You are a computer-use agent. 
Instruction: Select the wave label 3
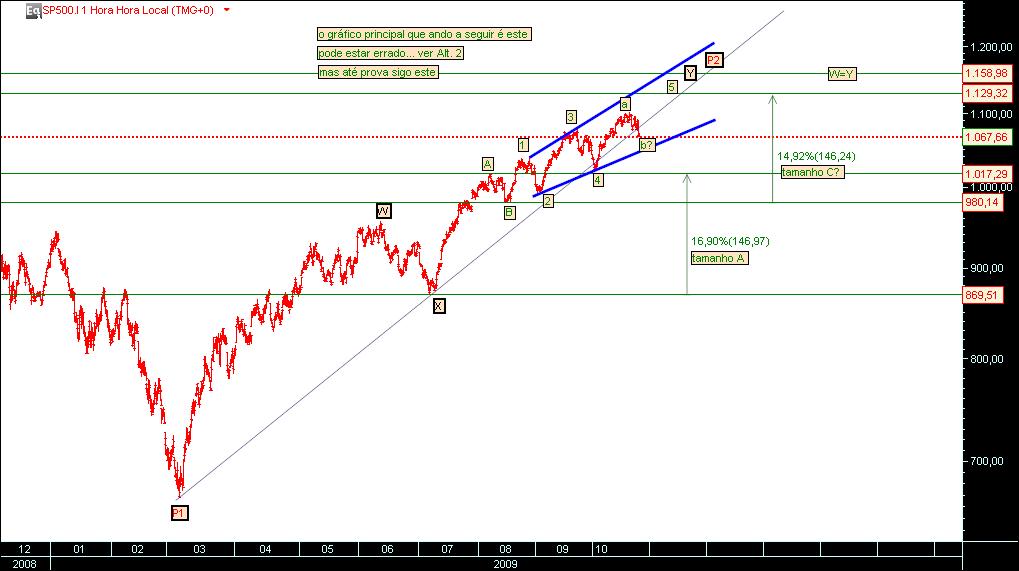(571, 117)
